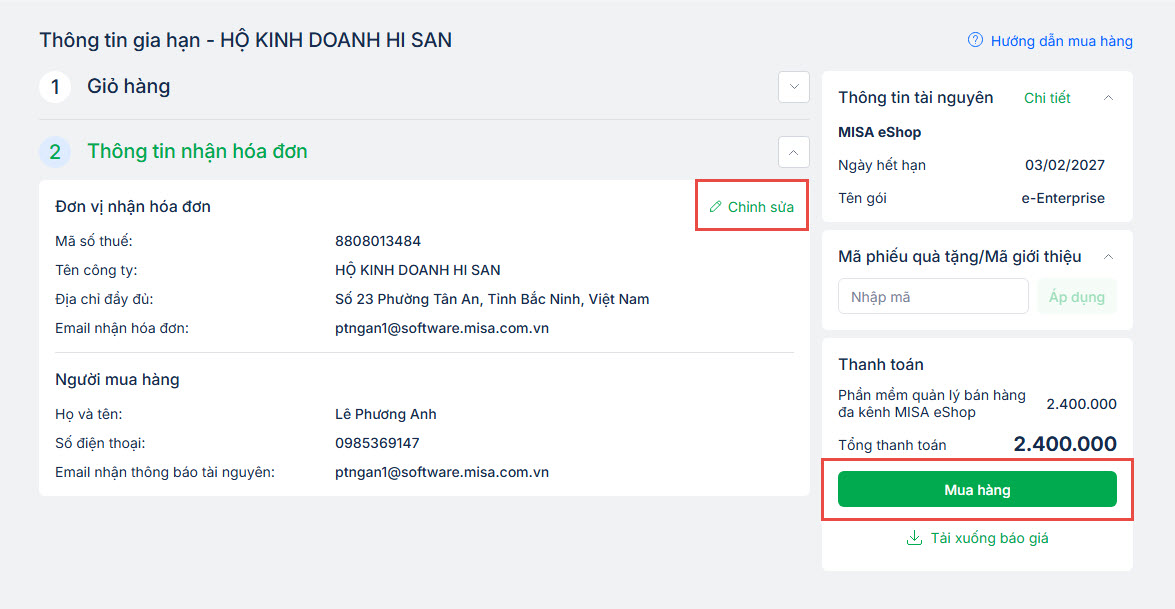Viewport: 1175px width, 609px height.
Task: Click Chỉnh sửa to edit invoice info
Action: pos(760,207)
